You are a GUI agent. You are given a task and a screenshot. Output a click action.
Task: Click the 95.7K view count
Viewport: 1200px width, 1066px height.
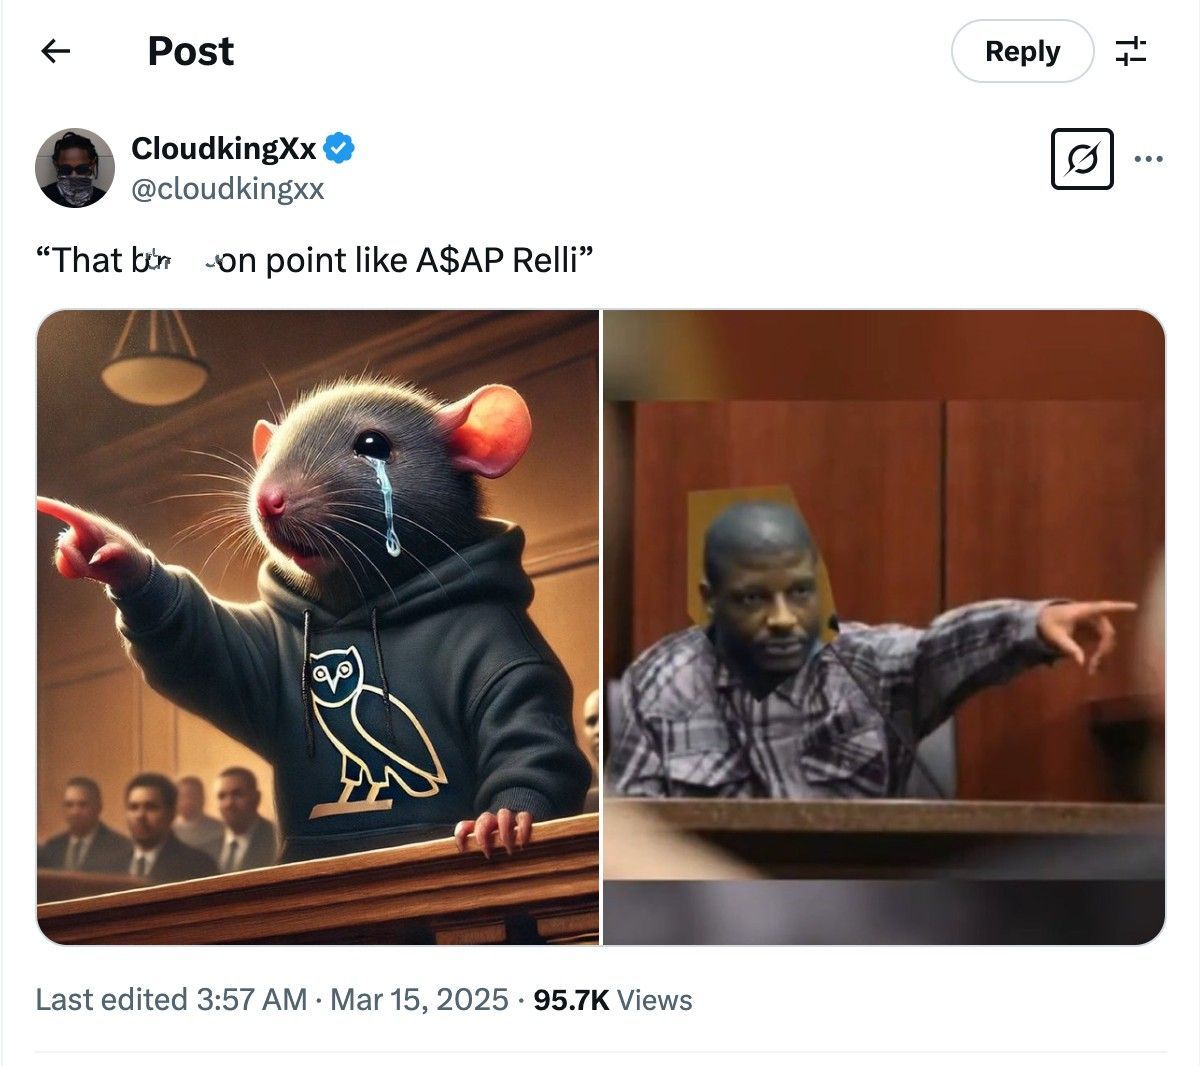(571, 1000)
